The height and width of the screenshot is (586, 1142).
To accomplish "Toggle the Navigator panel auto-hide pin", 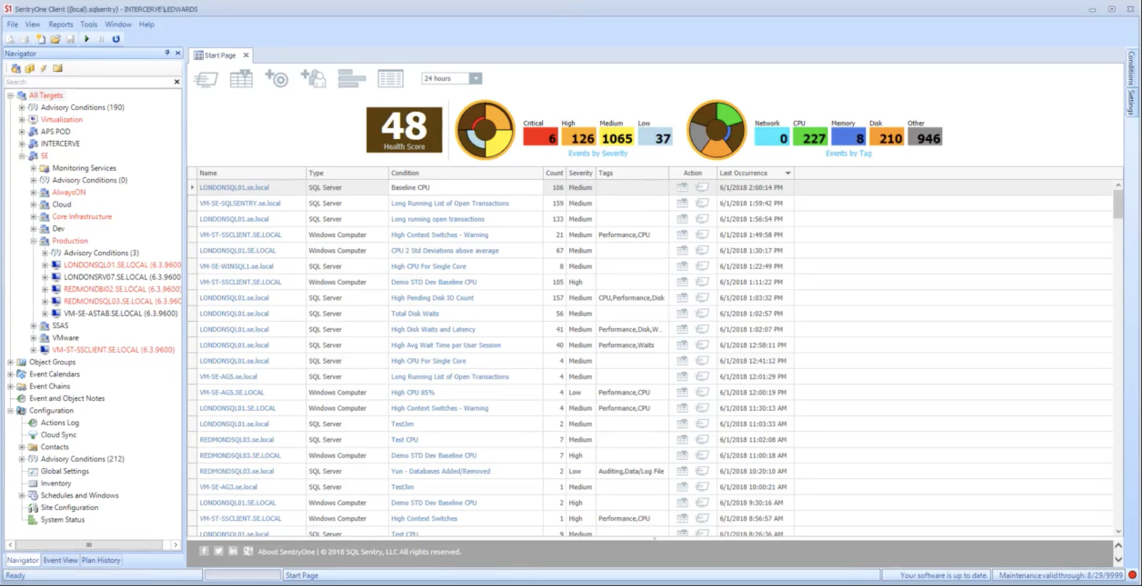I will click(167, 53).
